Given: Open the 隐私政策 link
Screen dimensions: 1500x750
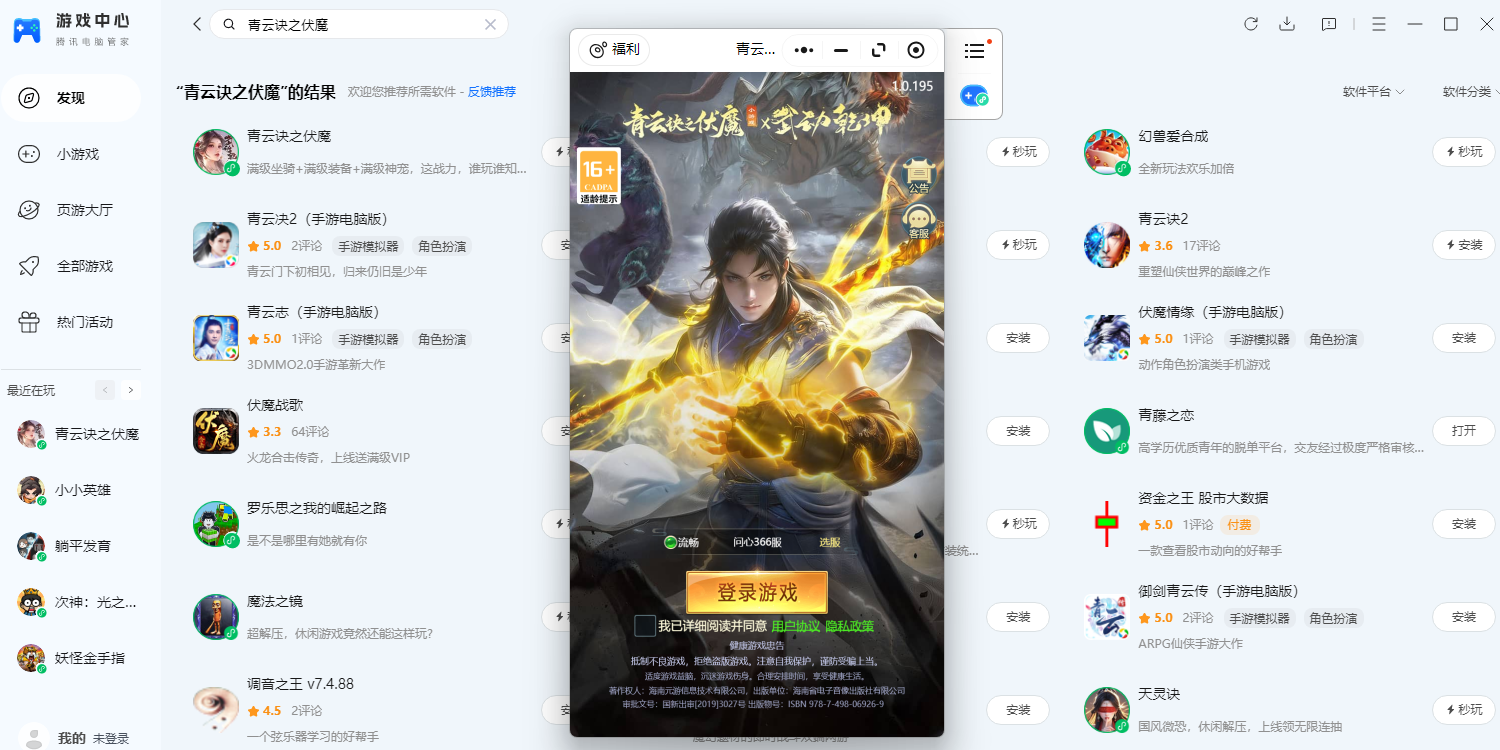Looking at the screenshot, I should click(849, 626).
